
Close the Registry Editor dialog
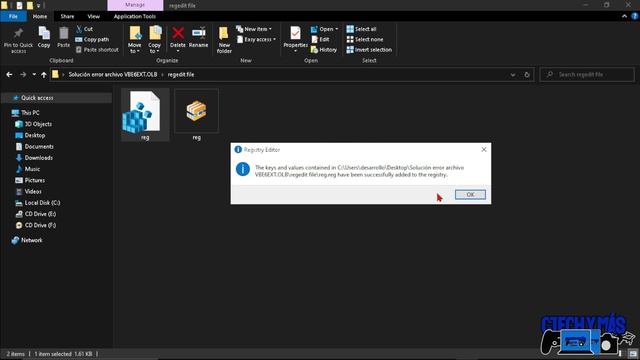(x=484, y=149)
